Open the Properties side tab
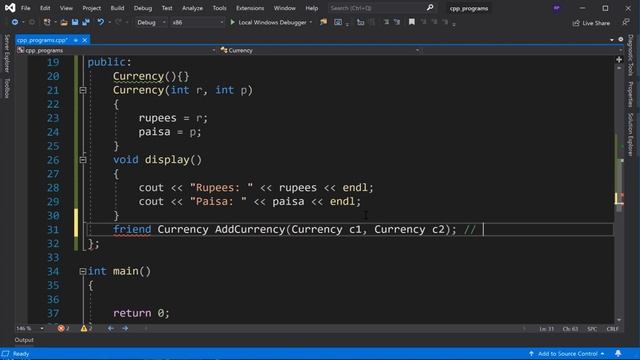640x360 pixels. point(631,94)
